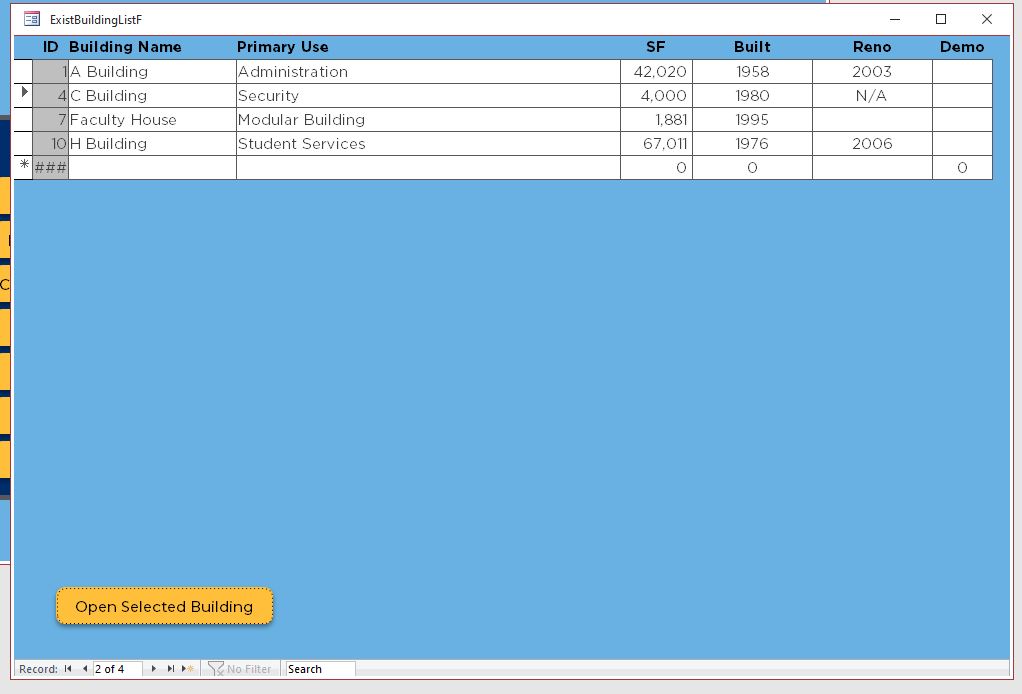Go to the next record
Viewport: 1022px width, 694px height.
coord(154,669)
